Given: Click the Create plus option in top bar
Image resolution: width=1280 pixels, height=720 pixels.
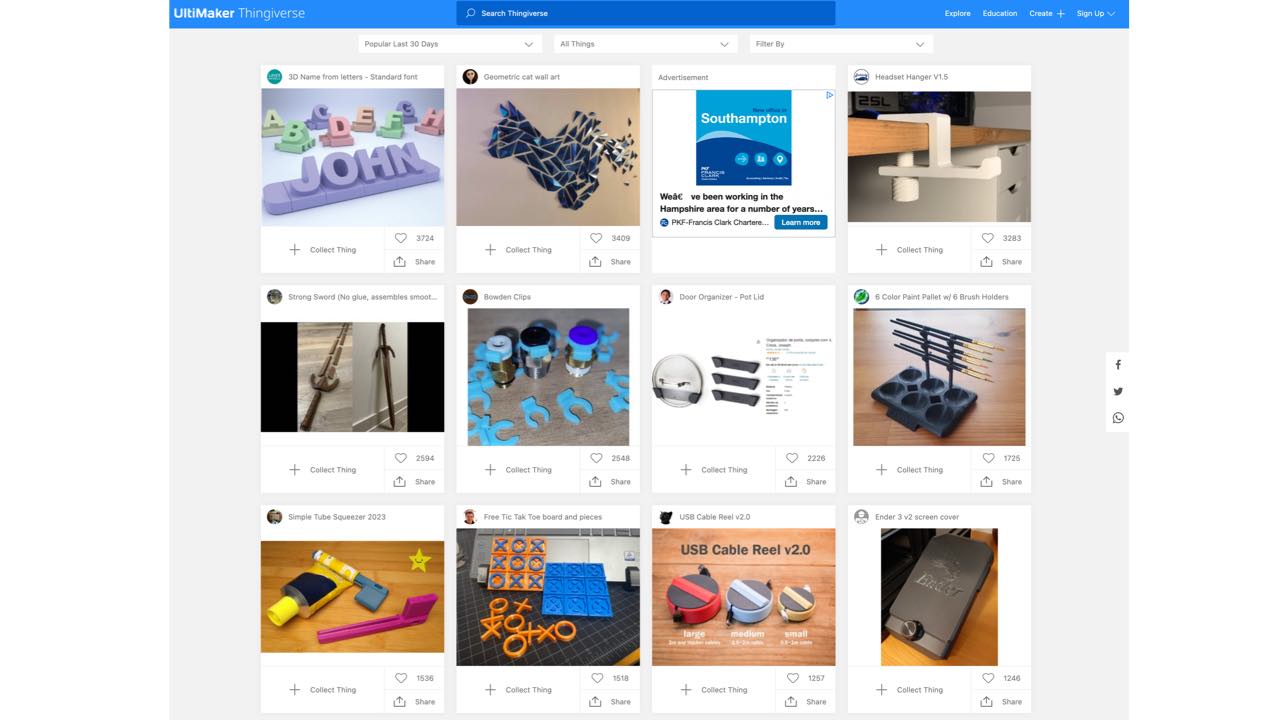Looking at the screenshot, I should (x=1047, y=13).
